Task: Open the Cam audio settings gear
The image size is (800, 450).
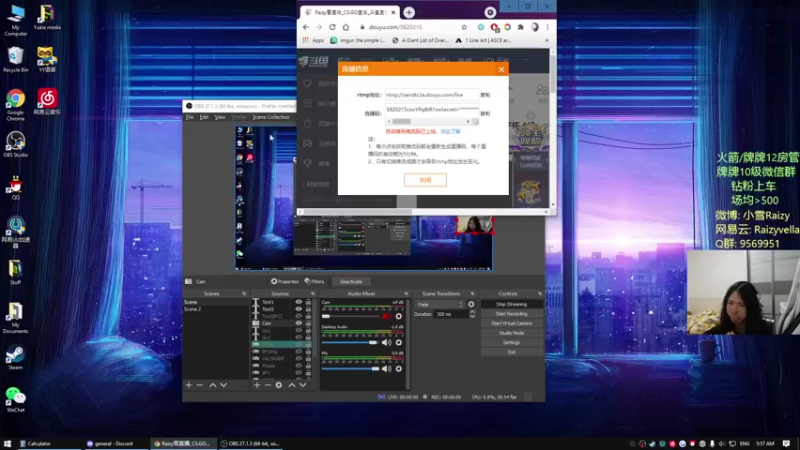Action: (x=398, y=316)
